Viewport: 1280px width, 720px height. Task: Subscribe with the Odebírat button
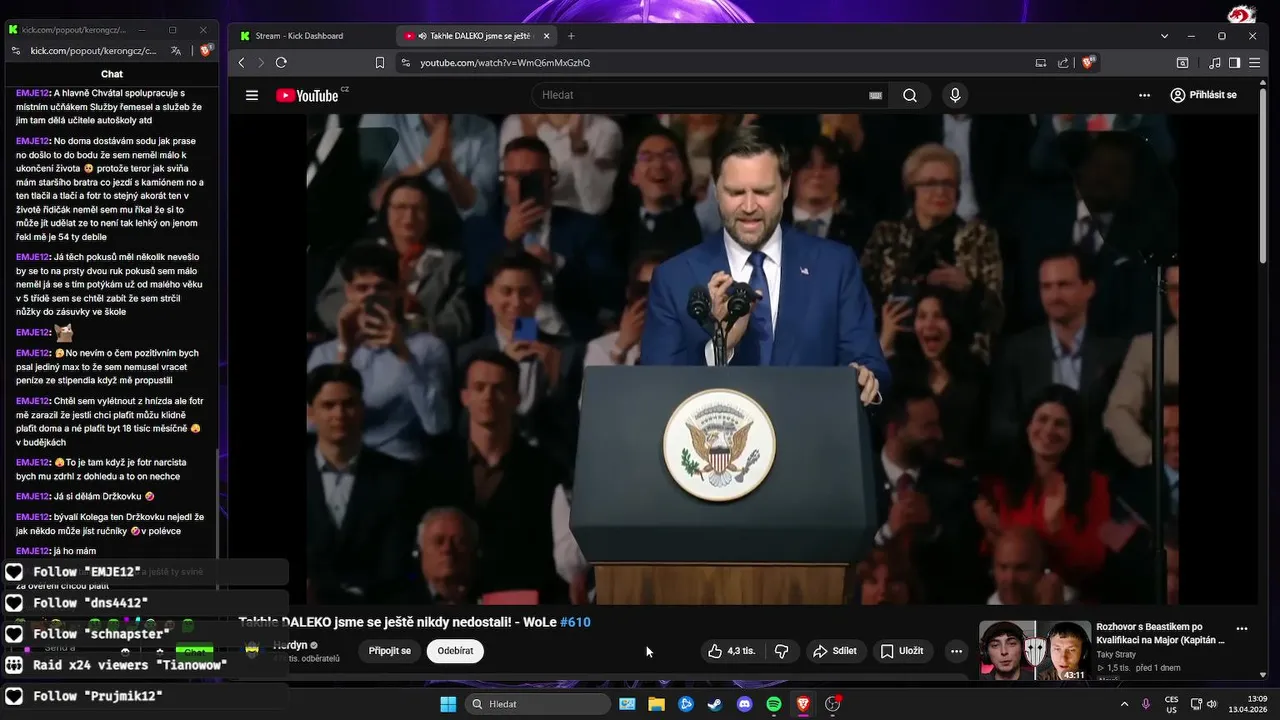(x=455, y=651)
